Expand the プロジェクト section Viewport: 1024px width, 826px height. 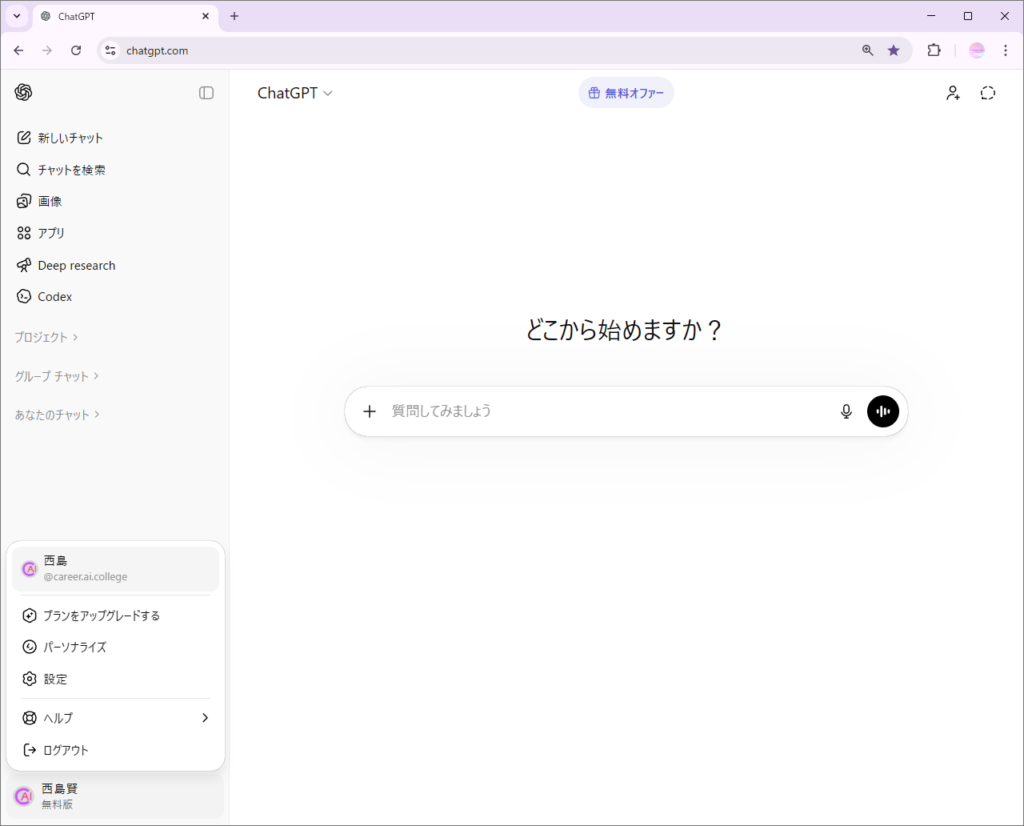pos(46,337)
